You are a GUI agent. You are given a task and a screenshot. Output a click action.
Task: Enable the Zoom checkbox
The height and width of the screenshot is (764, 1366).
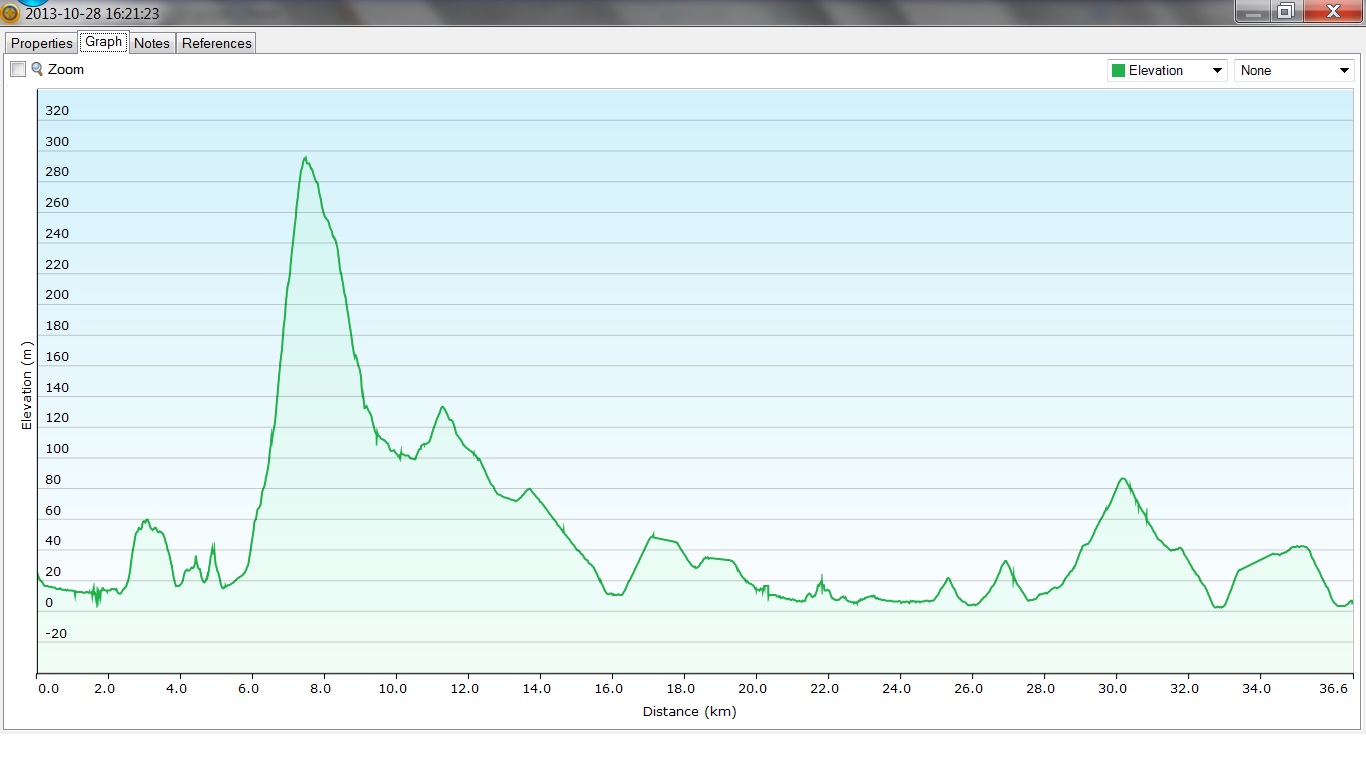click(18, 69)
